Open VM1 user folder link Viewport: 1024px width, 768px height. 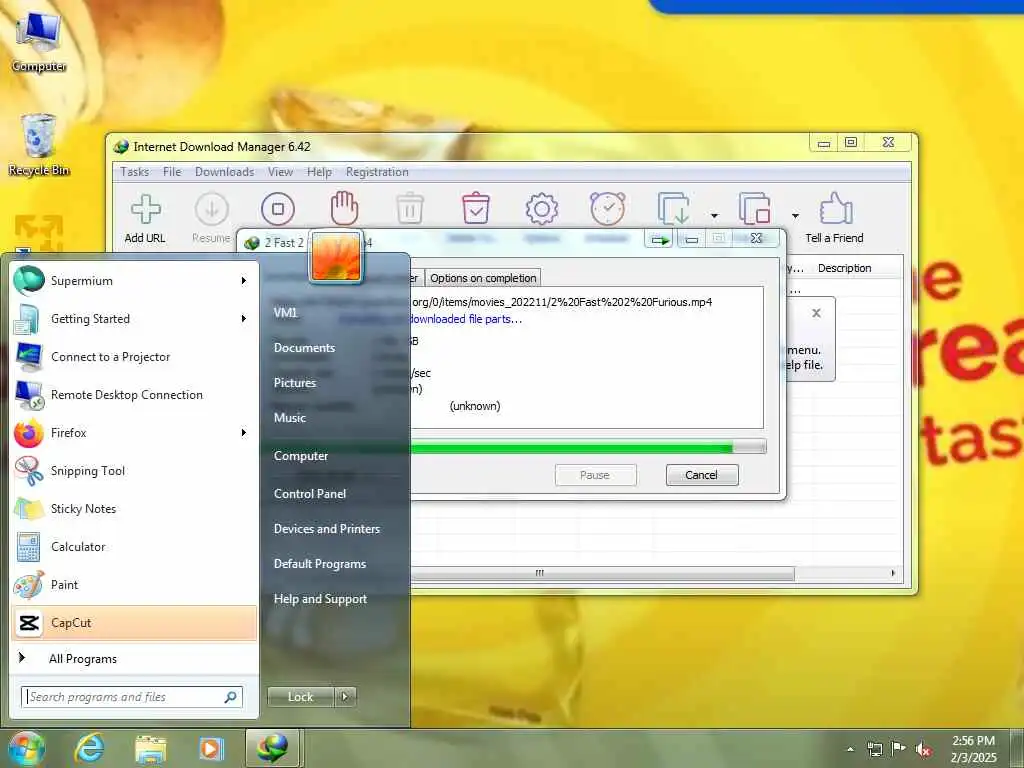[285, 312]
